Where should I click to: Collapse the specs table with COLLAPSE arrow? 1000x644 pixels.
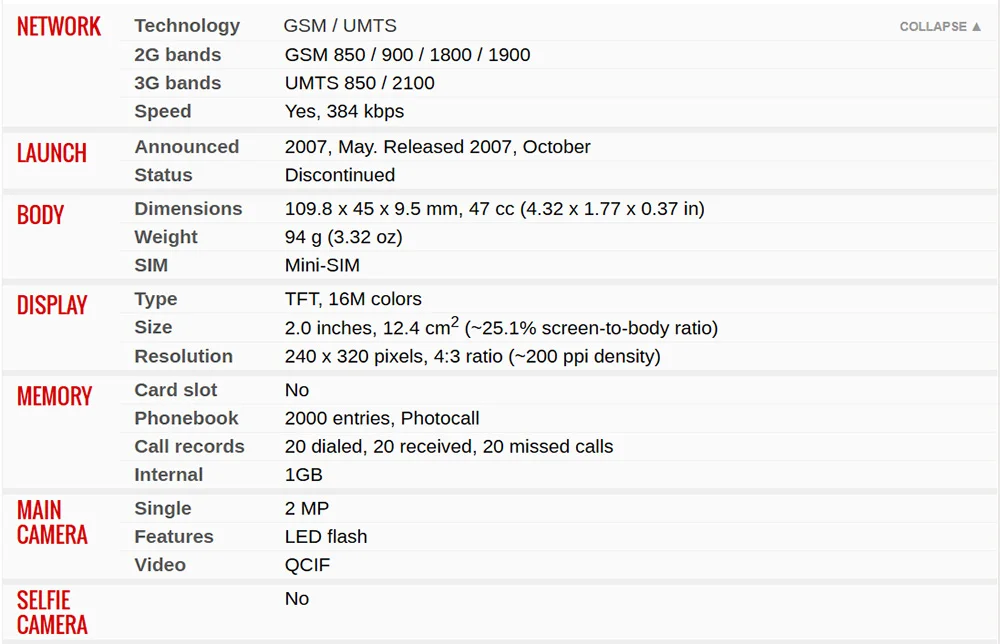pyautogui.click(x=940, y=27)
